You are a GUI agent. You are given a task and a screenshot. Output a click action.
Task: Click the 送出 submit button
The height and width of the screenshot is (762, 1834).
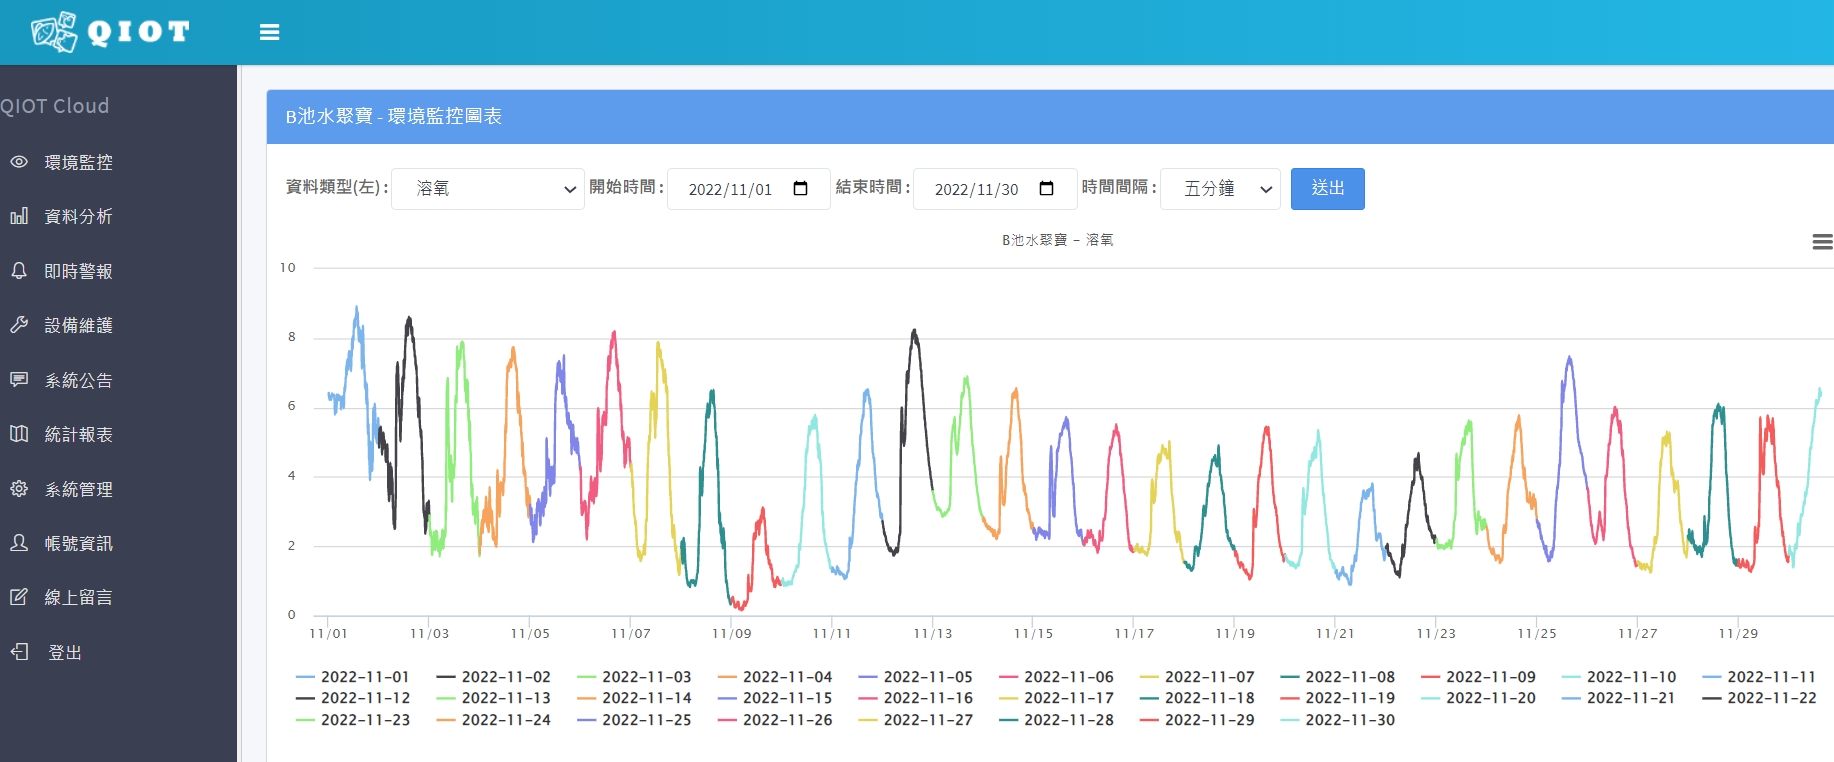click(1327, 188)
